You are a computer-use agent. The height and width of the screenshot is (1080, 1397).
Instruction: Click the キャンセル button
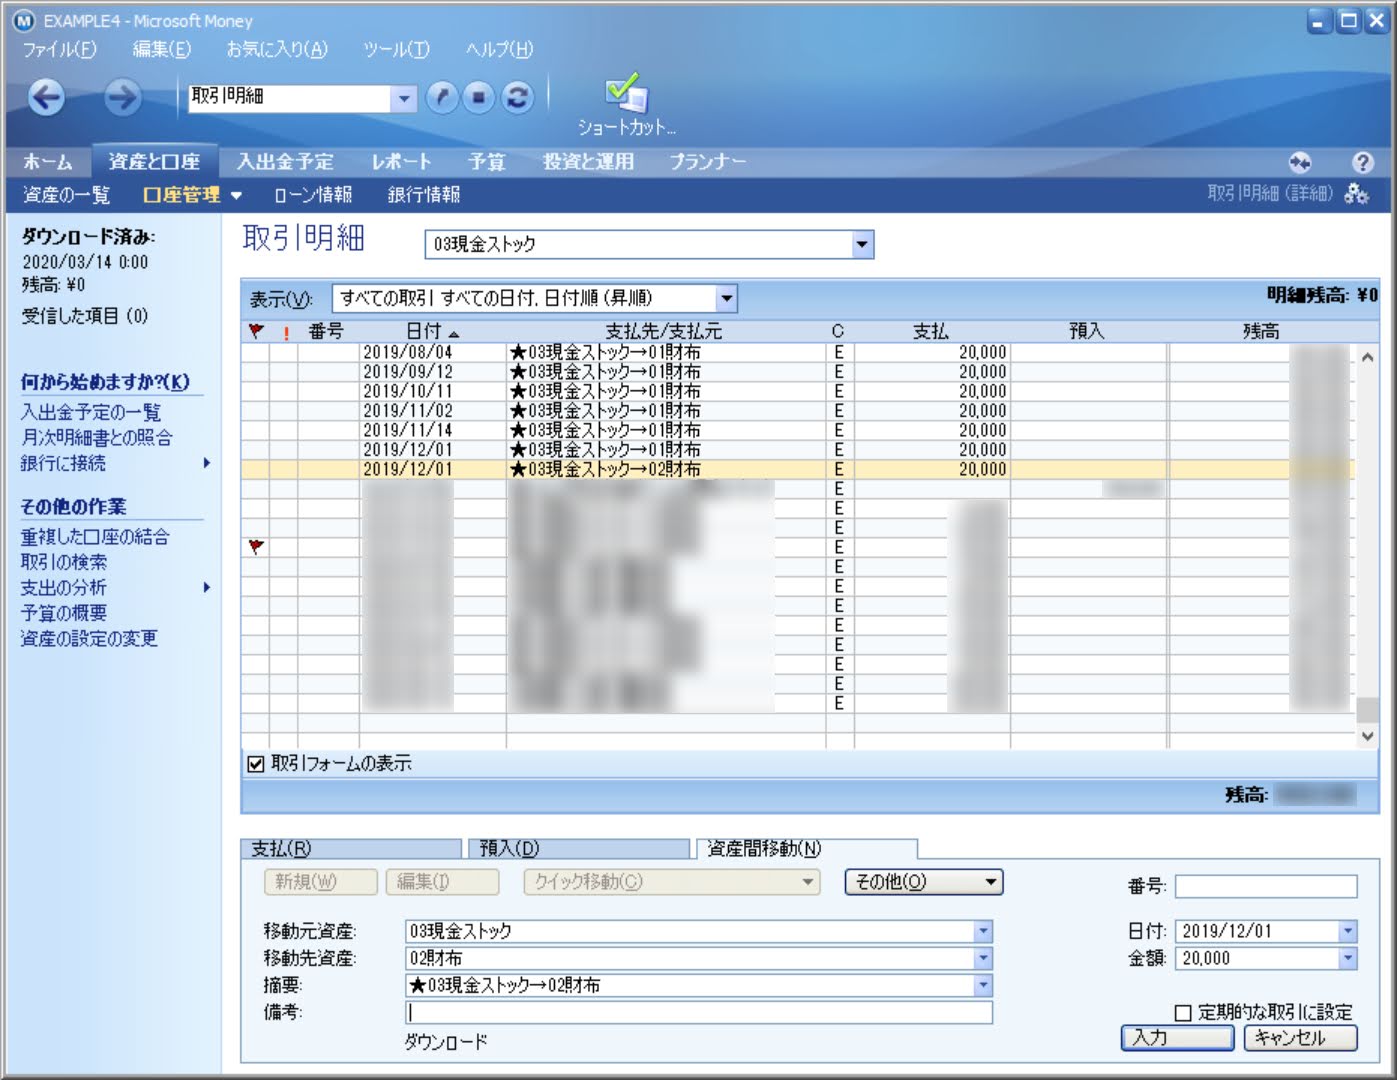pyautogui.click(x=1300, y=1038)
